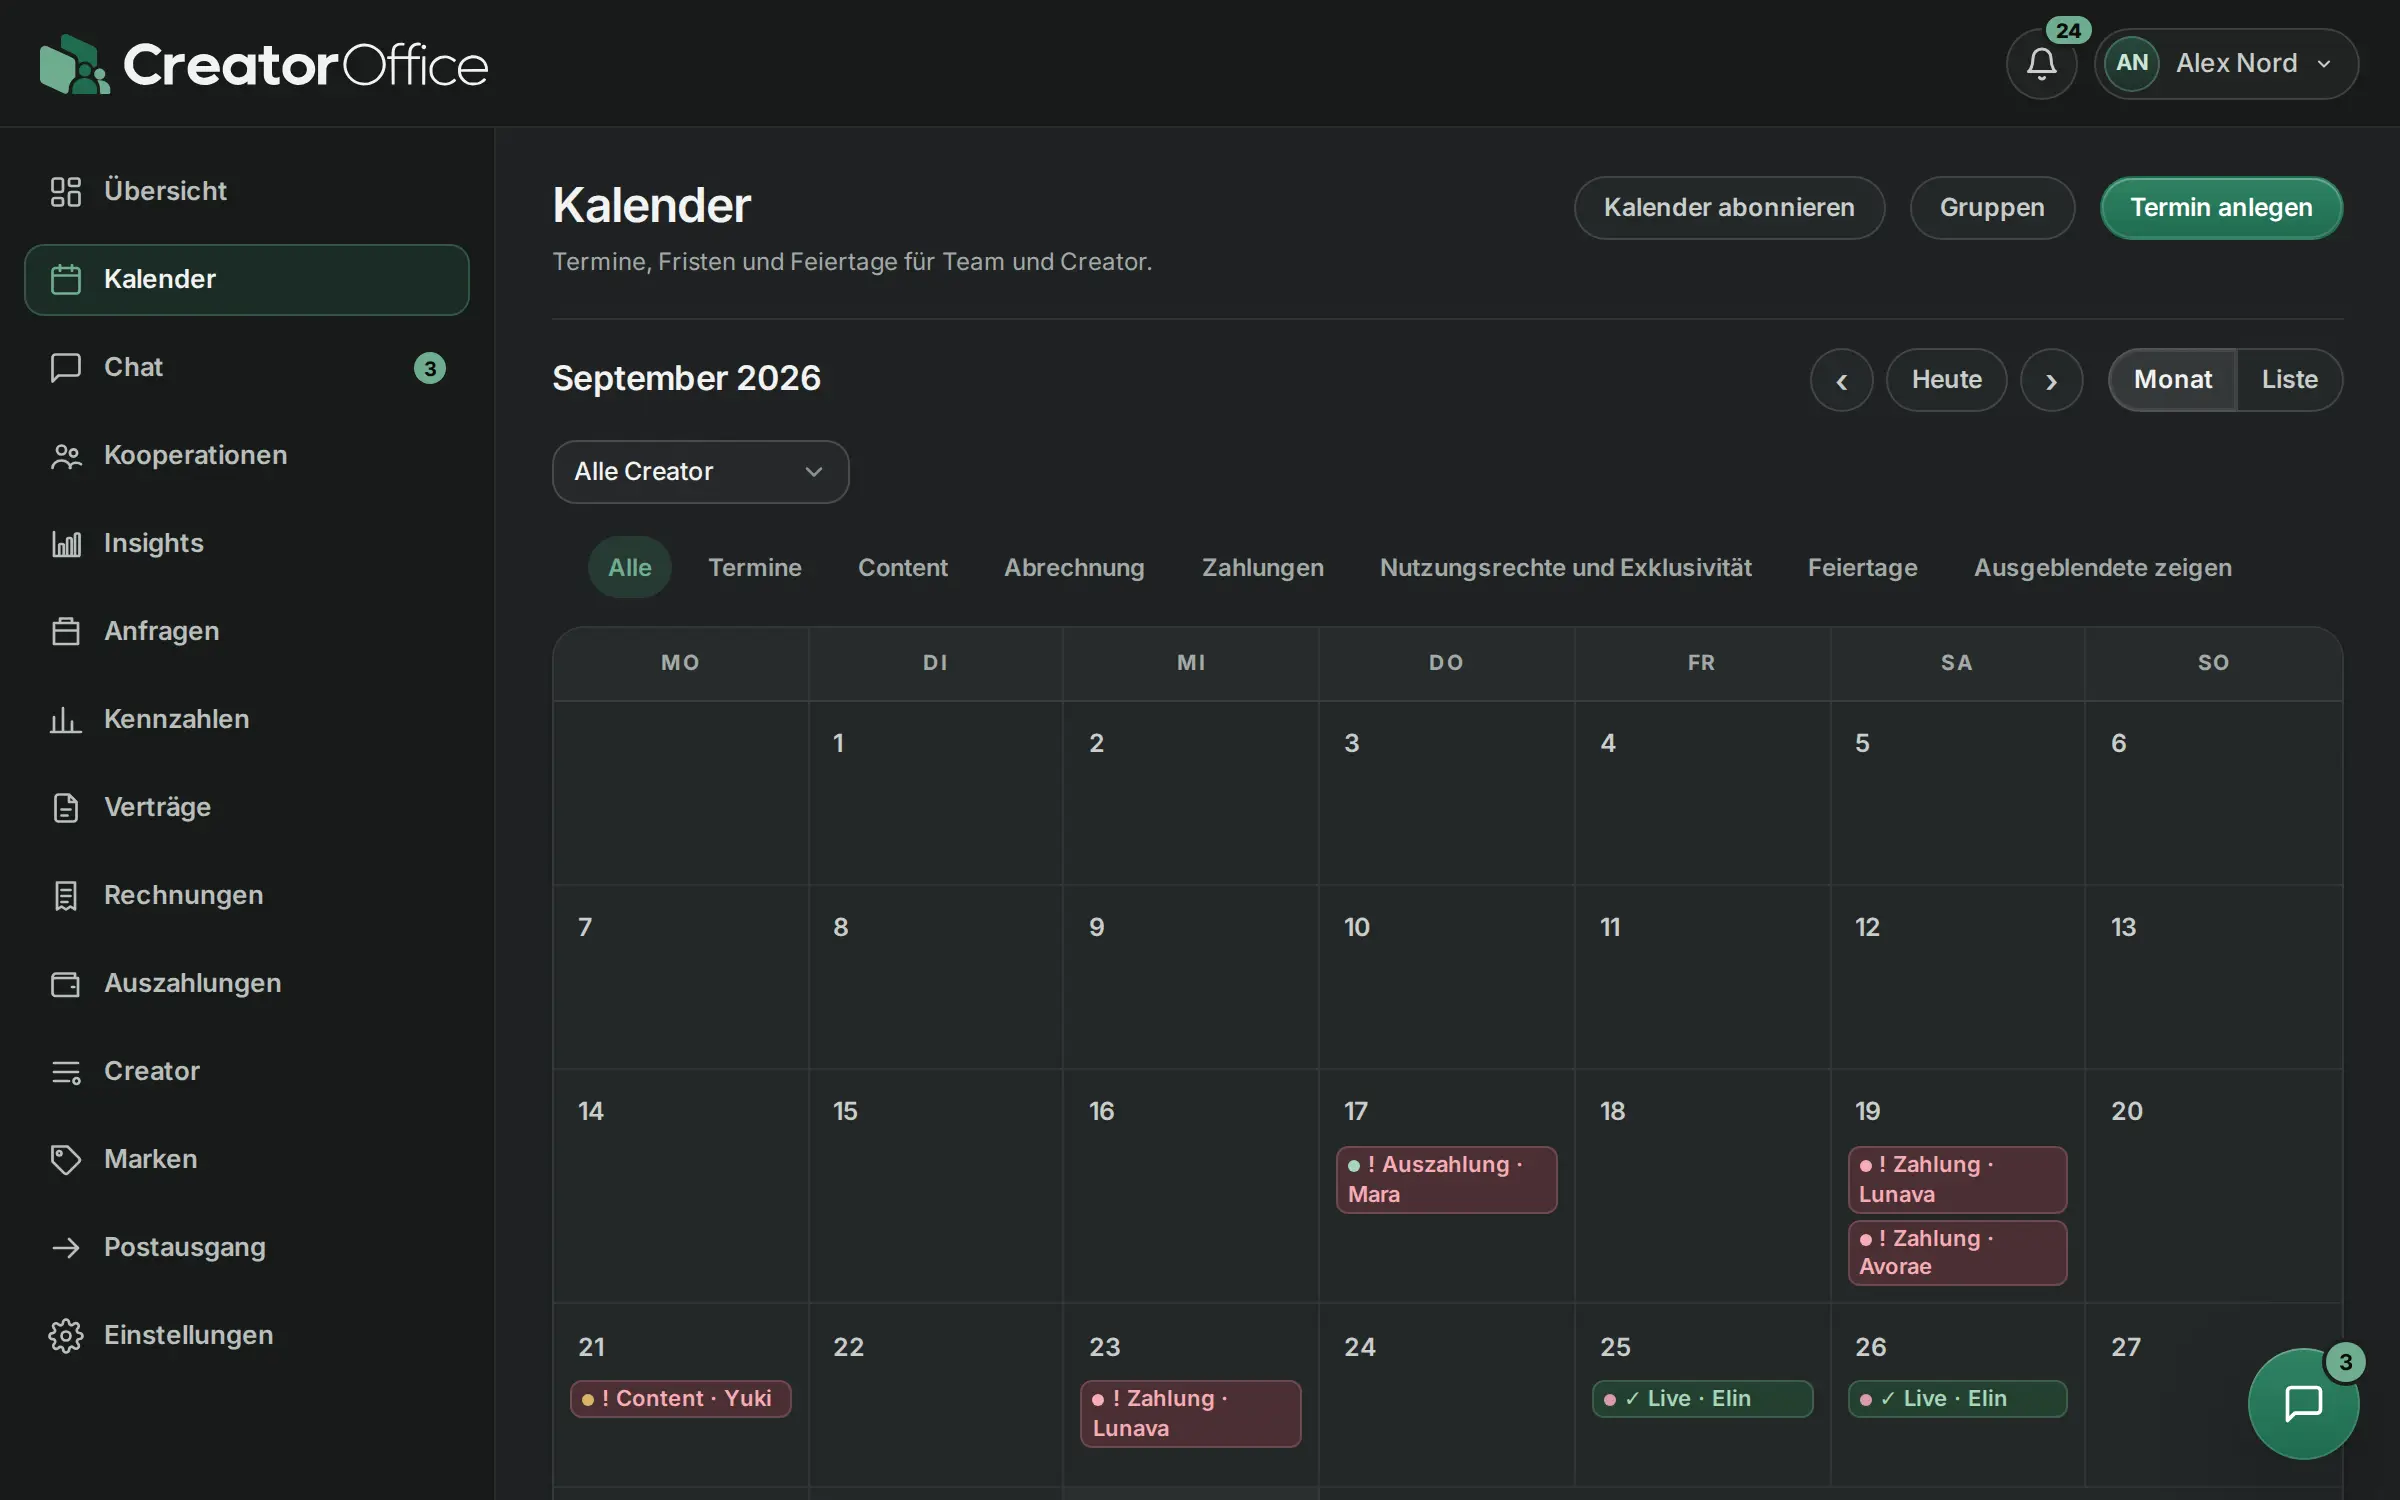
Task: Filter by Nutzungsrechte und Exklusivität
Action: click(x=1565, y=567)
